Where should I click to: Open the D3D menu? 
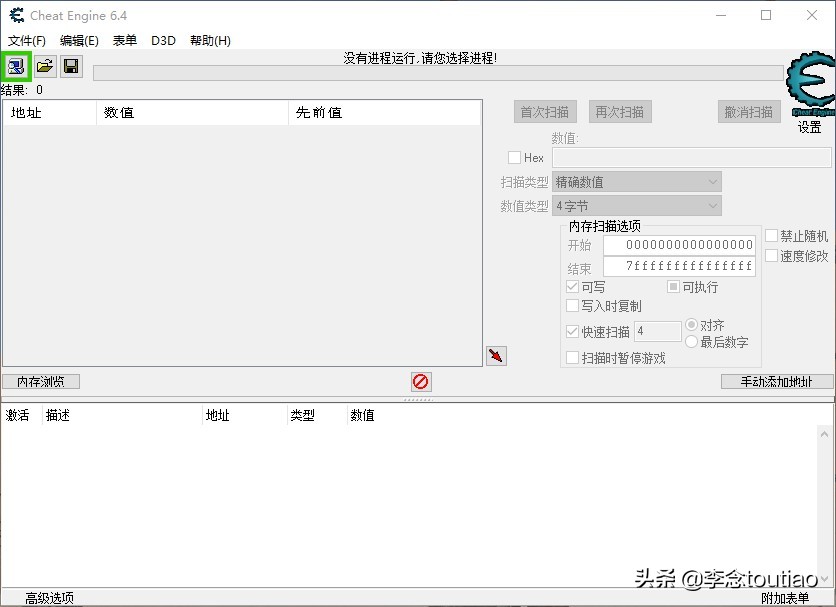[163, 41]
